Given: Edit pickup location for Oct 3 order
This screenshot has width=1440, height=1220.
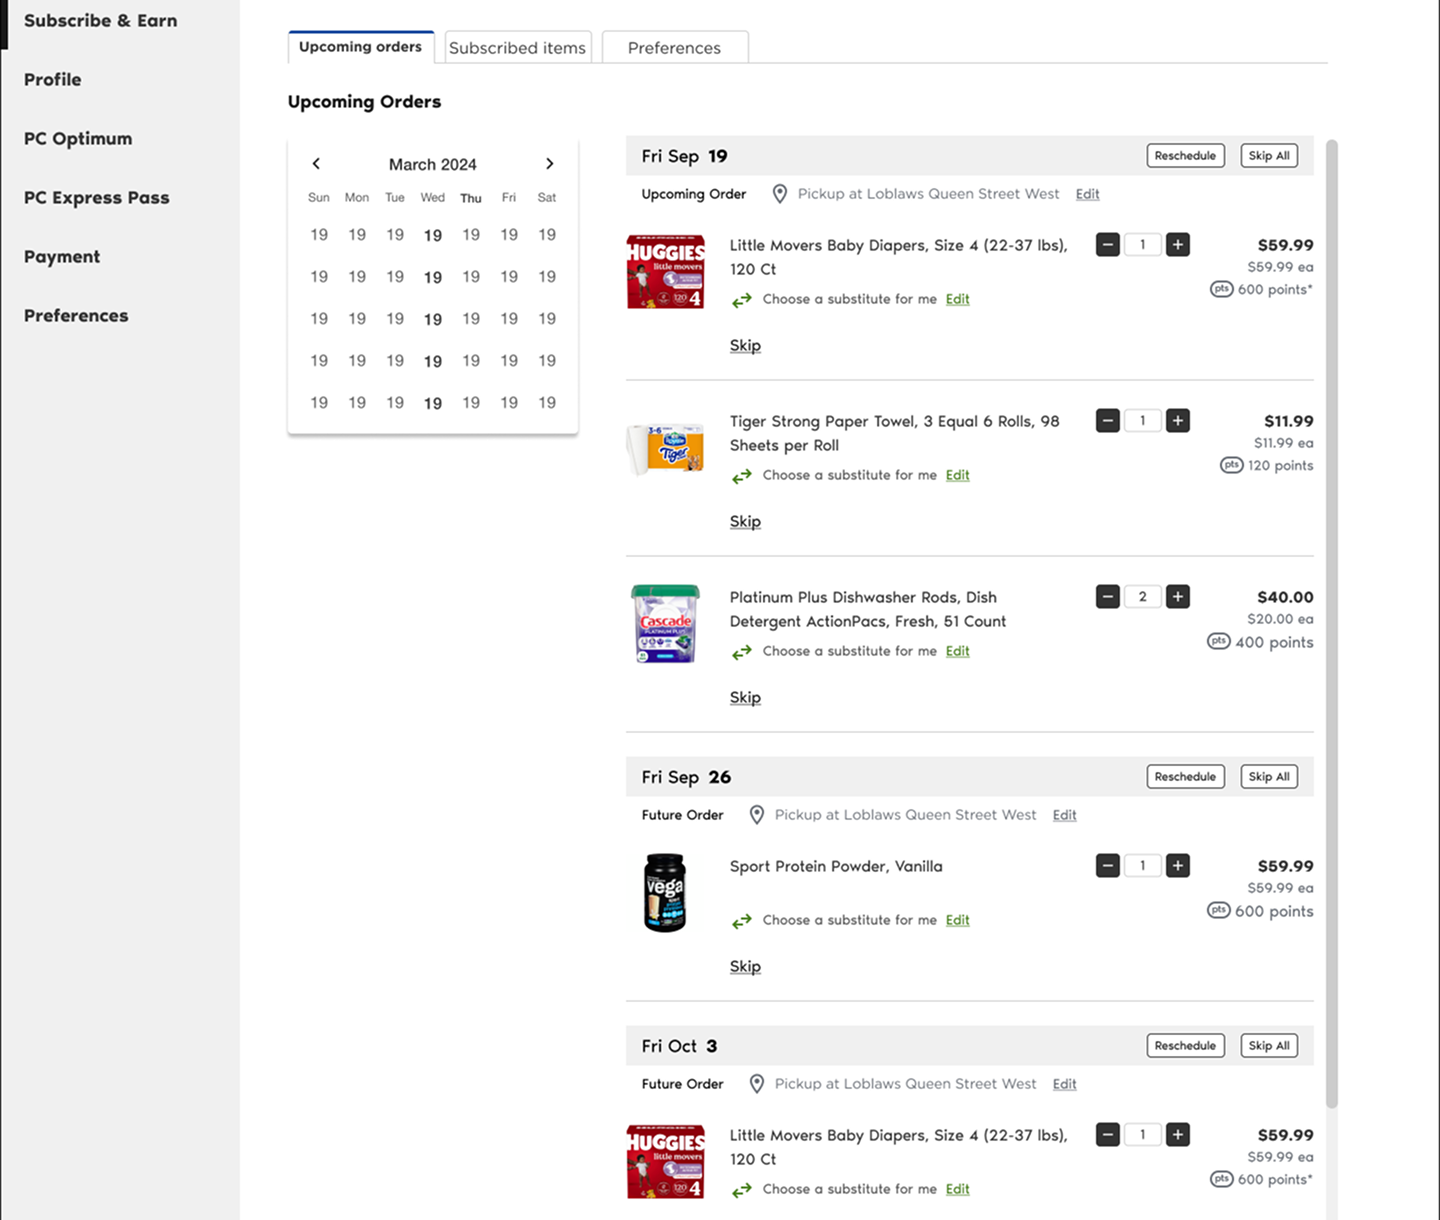Looking at the screenshot, I should [1065, 1084].
